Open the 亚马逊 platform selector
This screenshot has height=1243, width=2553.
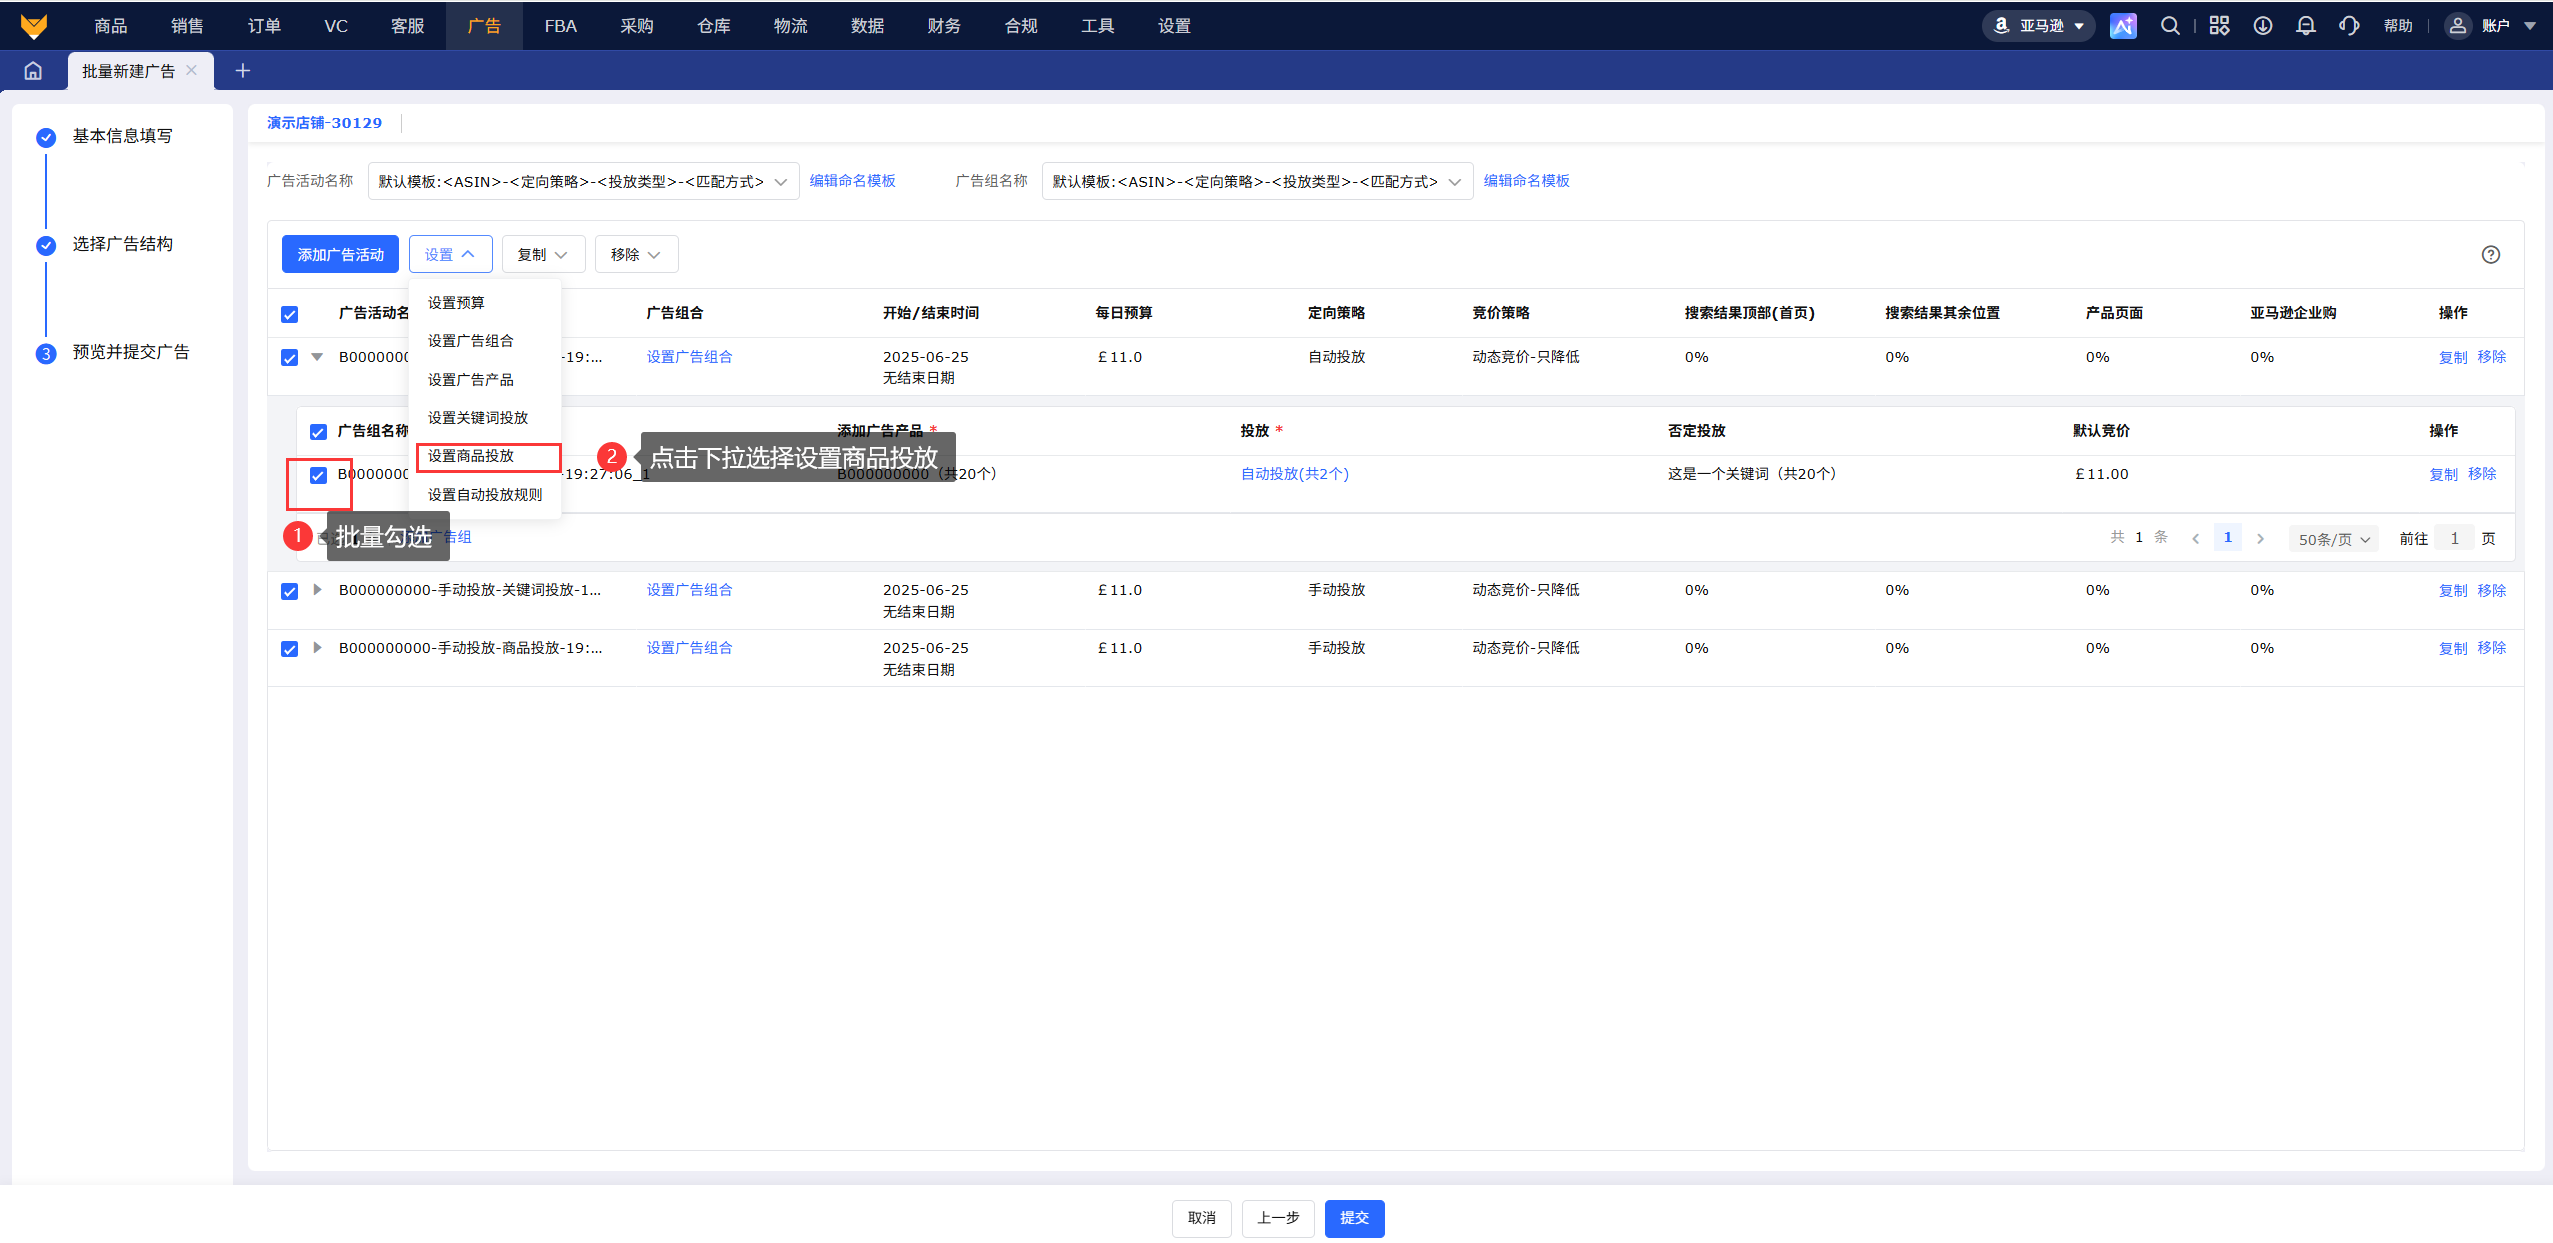coord(2039,26)
